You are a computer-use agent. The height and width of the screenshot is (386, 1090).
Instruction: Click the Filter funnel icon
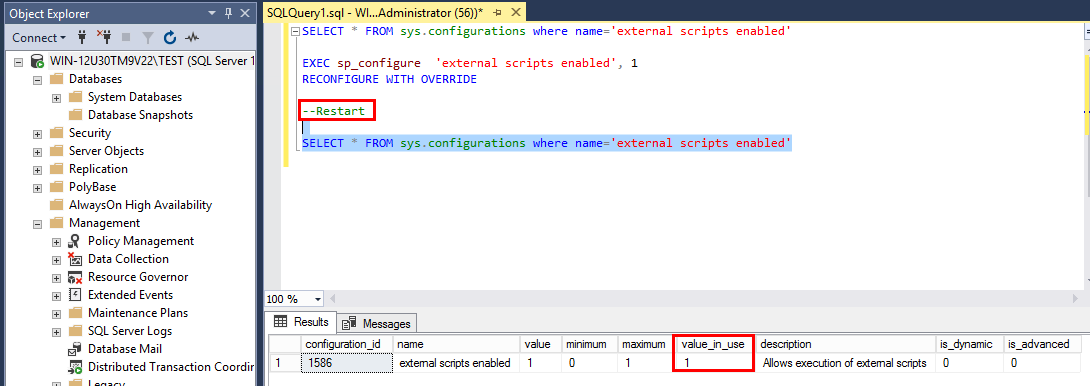point(147,37)
